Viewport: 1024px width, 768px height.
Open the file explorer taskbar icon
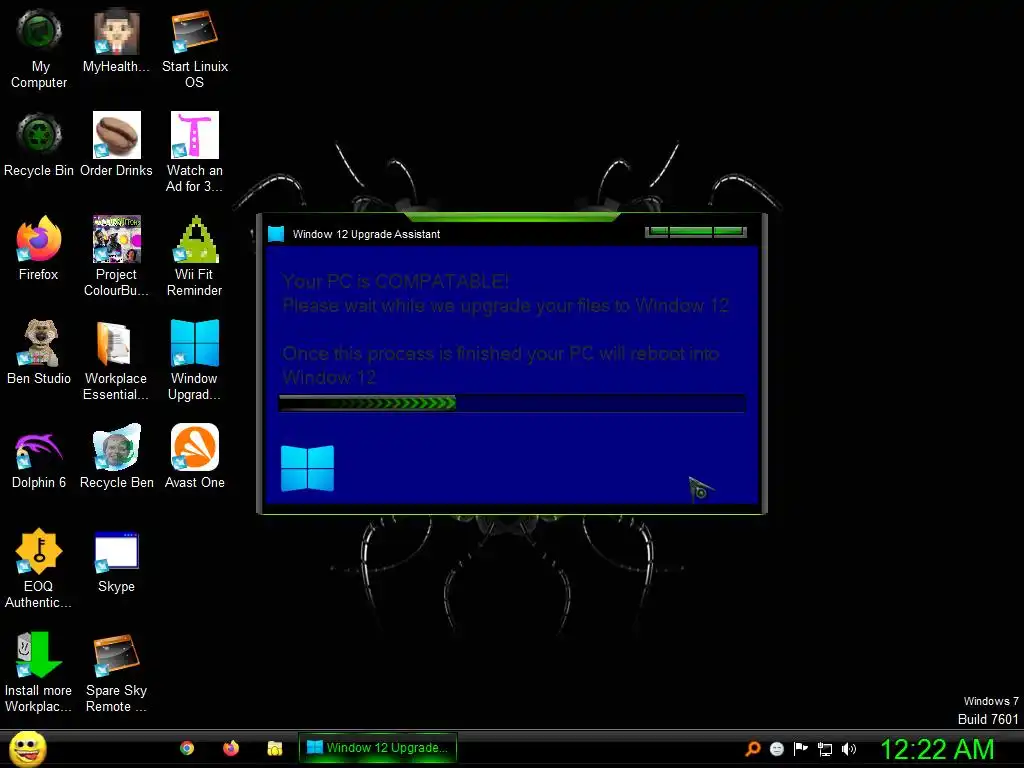[274, 748]
